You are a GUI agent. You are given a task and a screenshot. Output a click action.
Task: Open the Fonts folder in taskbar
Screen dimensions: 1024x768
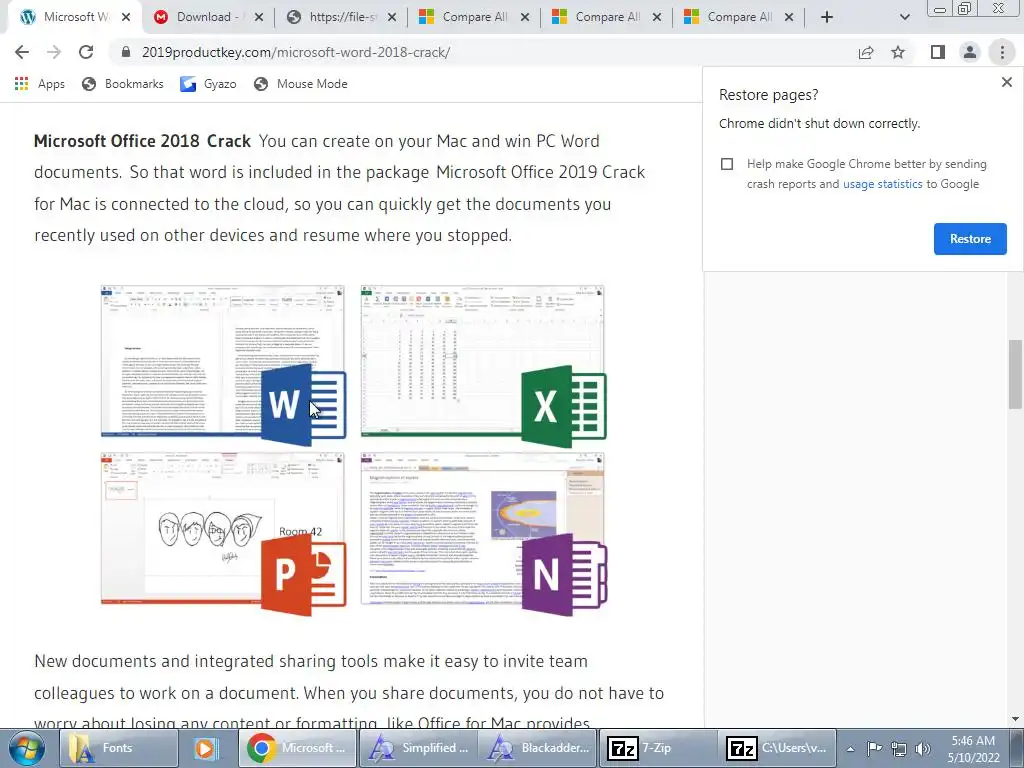click(118, 748)
